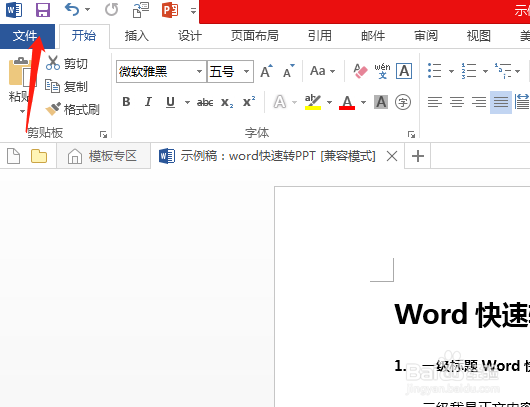The height and width of the screenshot is (407, 530).
Task: Apply yellow text highlight color
Action: coord(313,102)
